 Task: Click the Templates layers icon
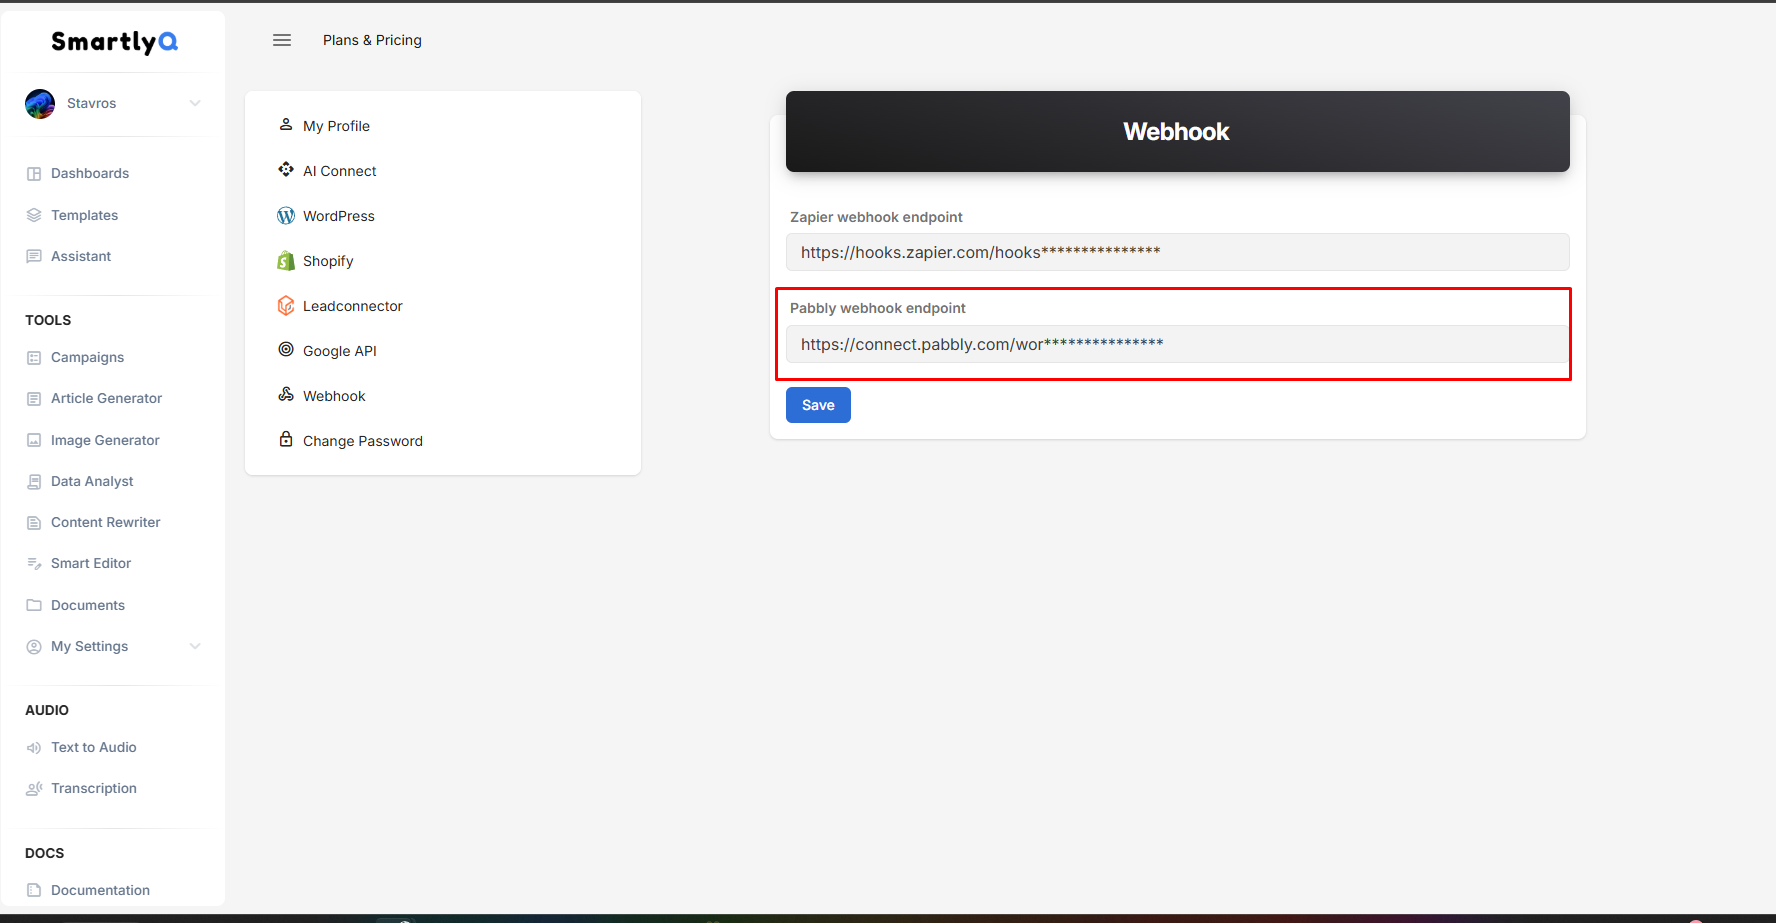[x=34, y=215]
